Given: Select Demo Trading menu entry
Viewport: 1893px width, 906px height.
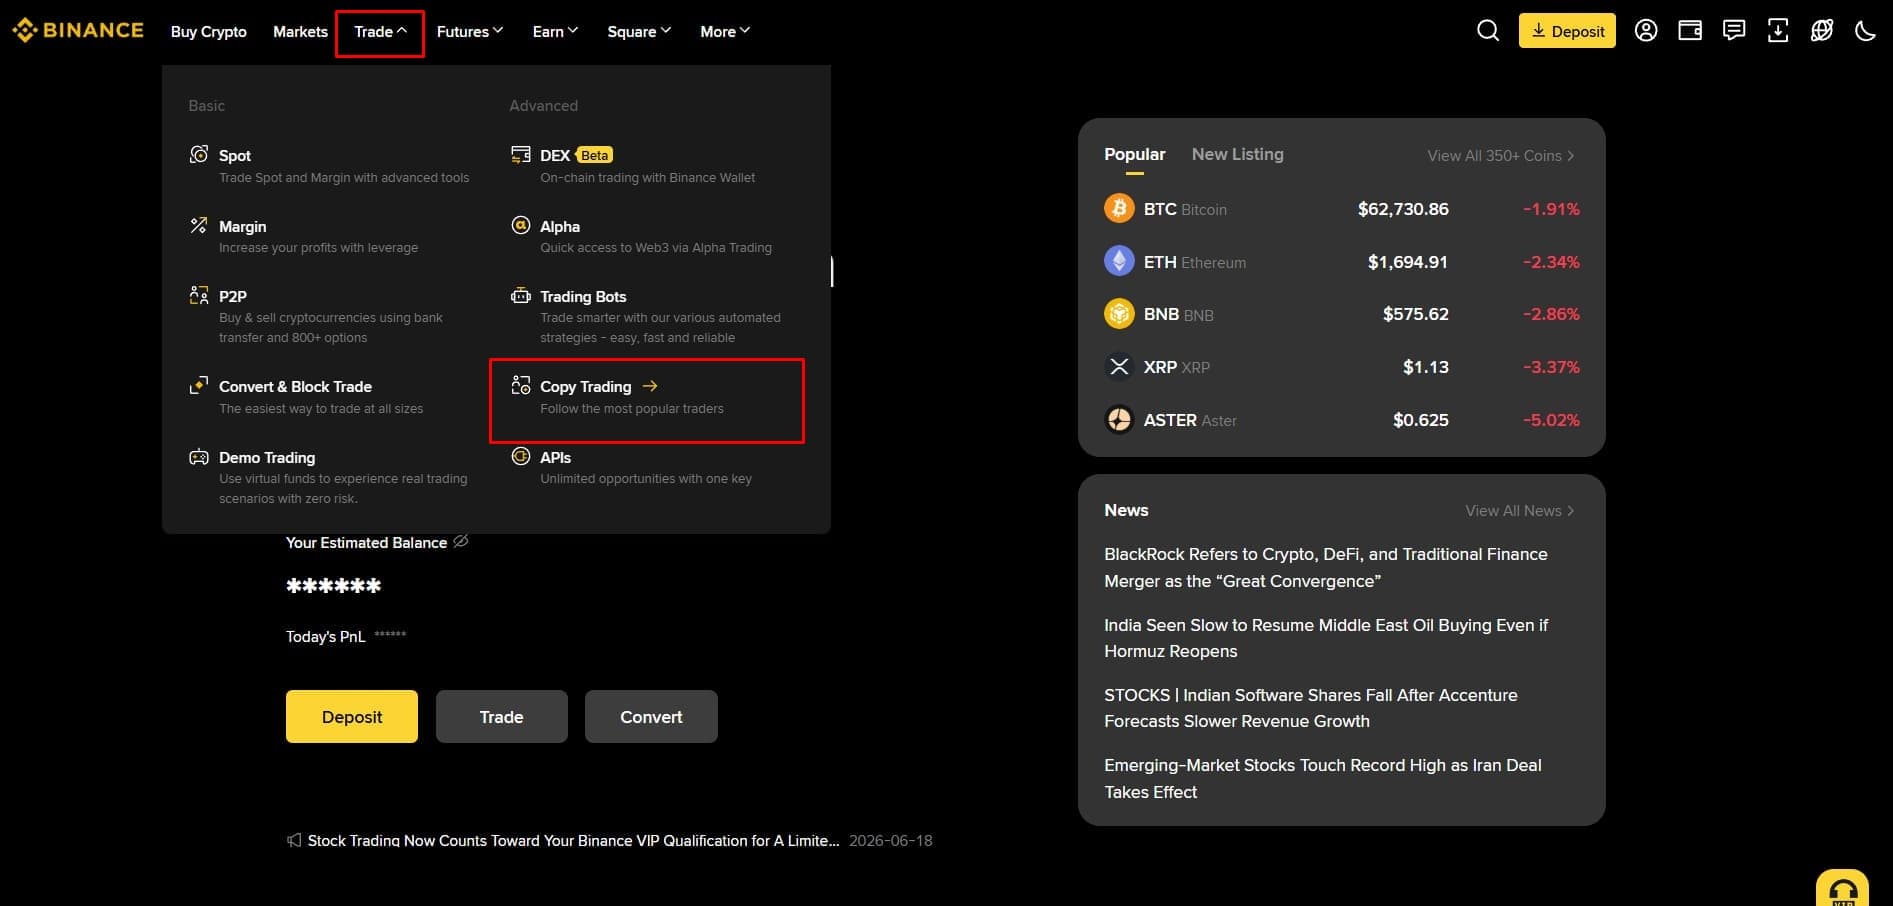Looking at the screenshot, I should [x=329, y=477].
